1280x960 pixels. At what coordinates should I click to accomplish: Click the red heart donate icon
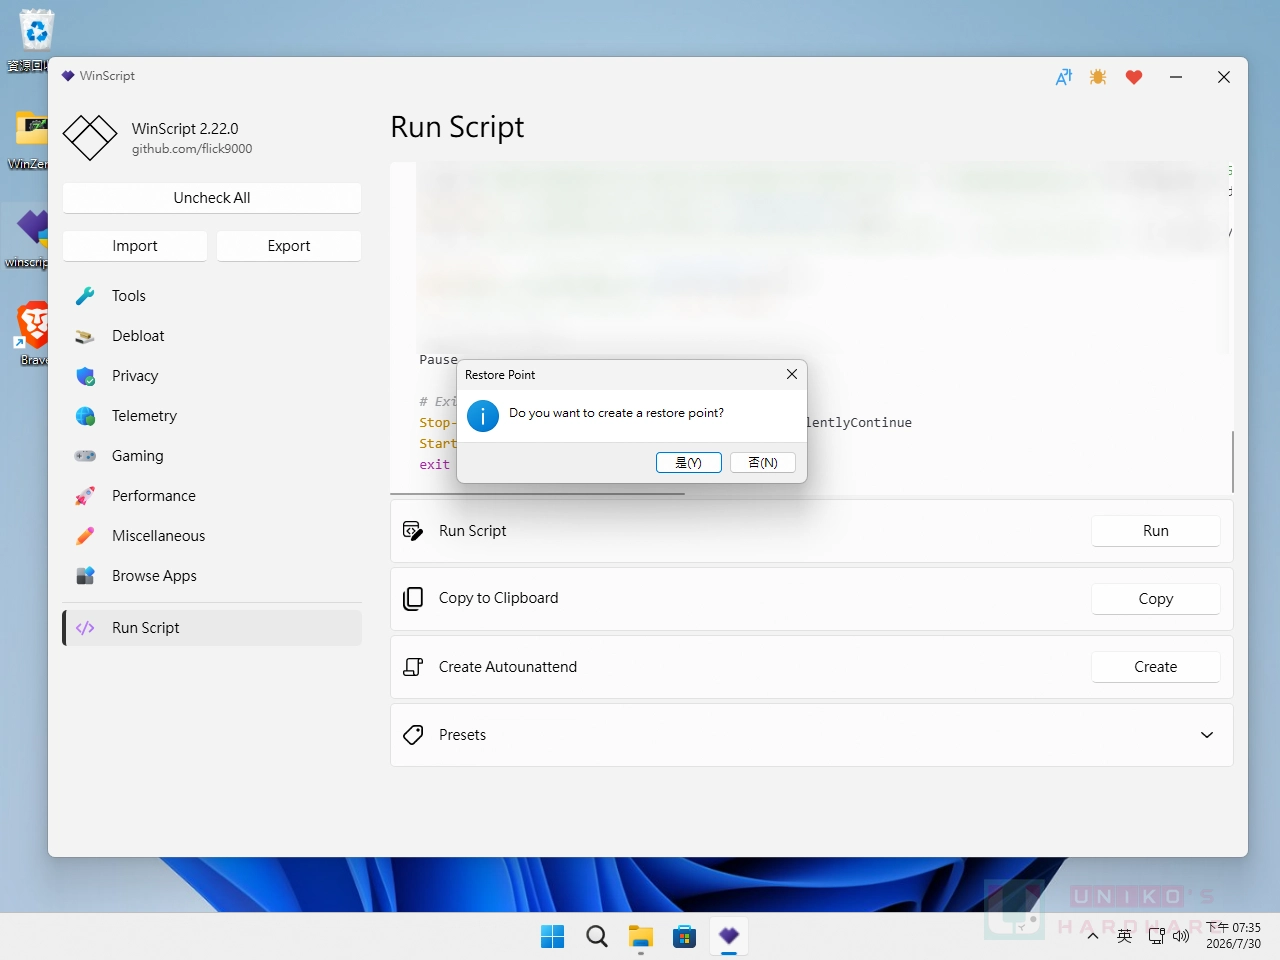(1134, 77)
